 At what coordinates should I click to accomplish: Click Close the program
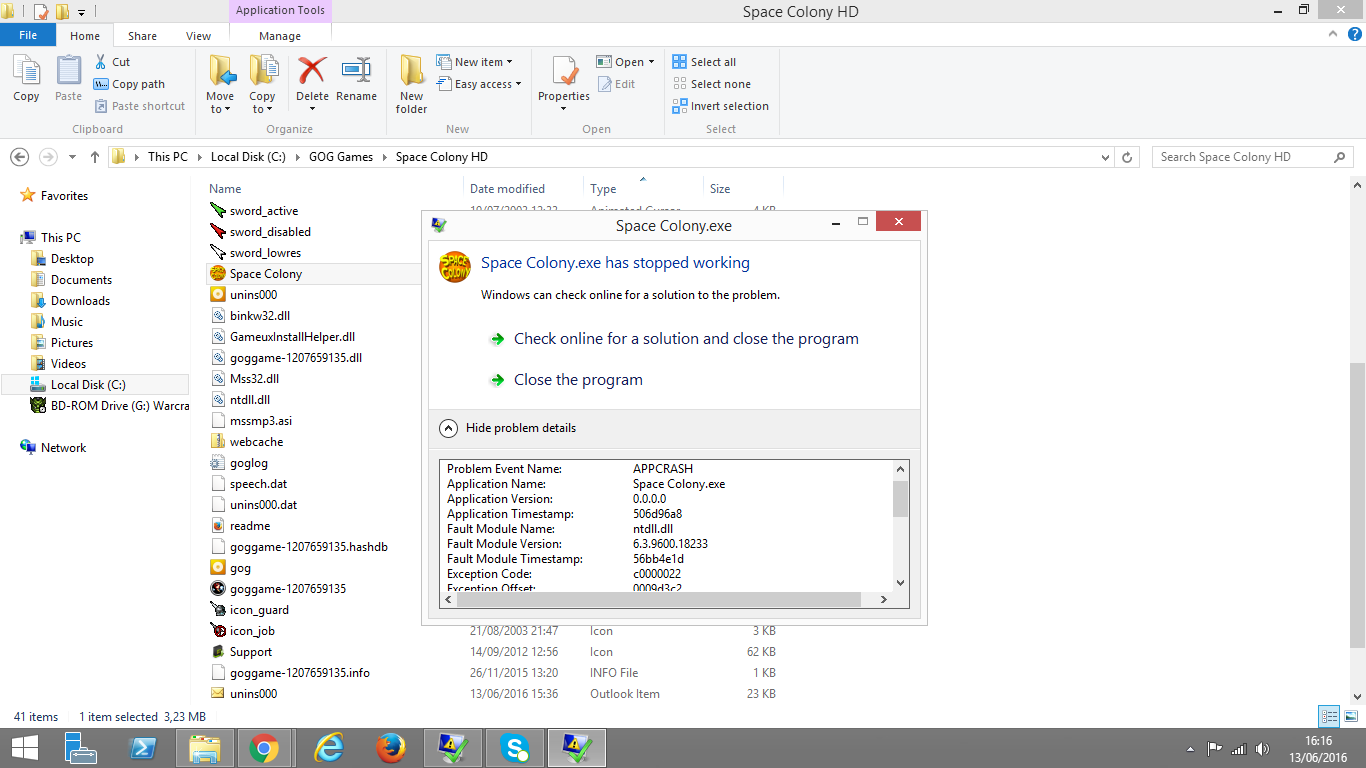578,380
